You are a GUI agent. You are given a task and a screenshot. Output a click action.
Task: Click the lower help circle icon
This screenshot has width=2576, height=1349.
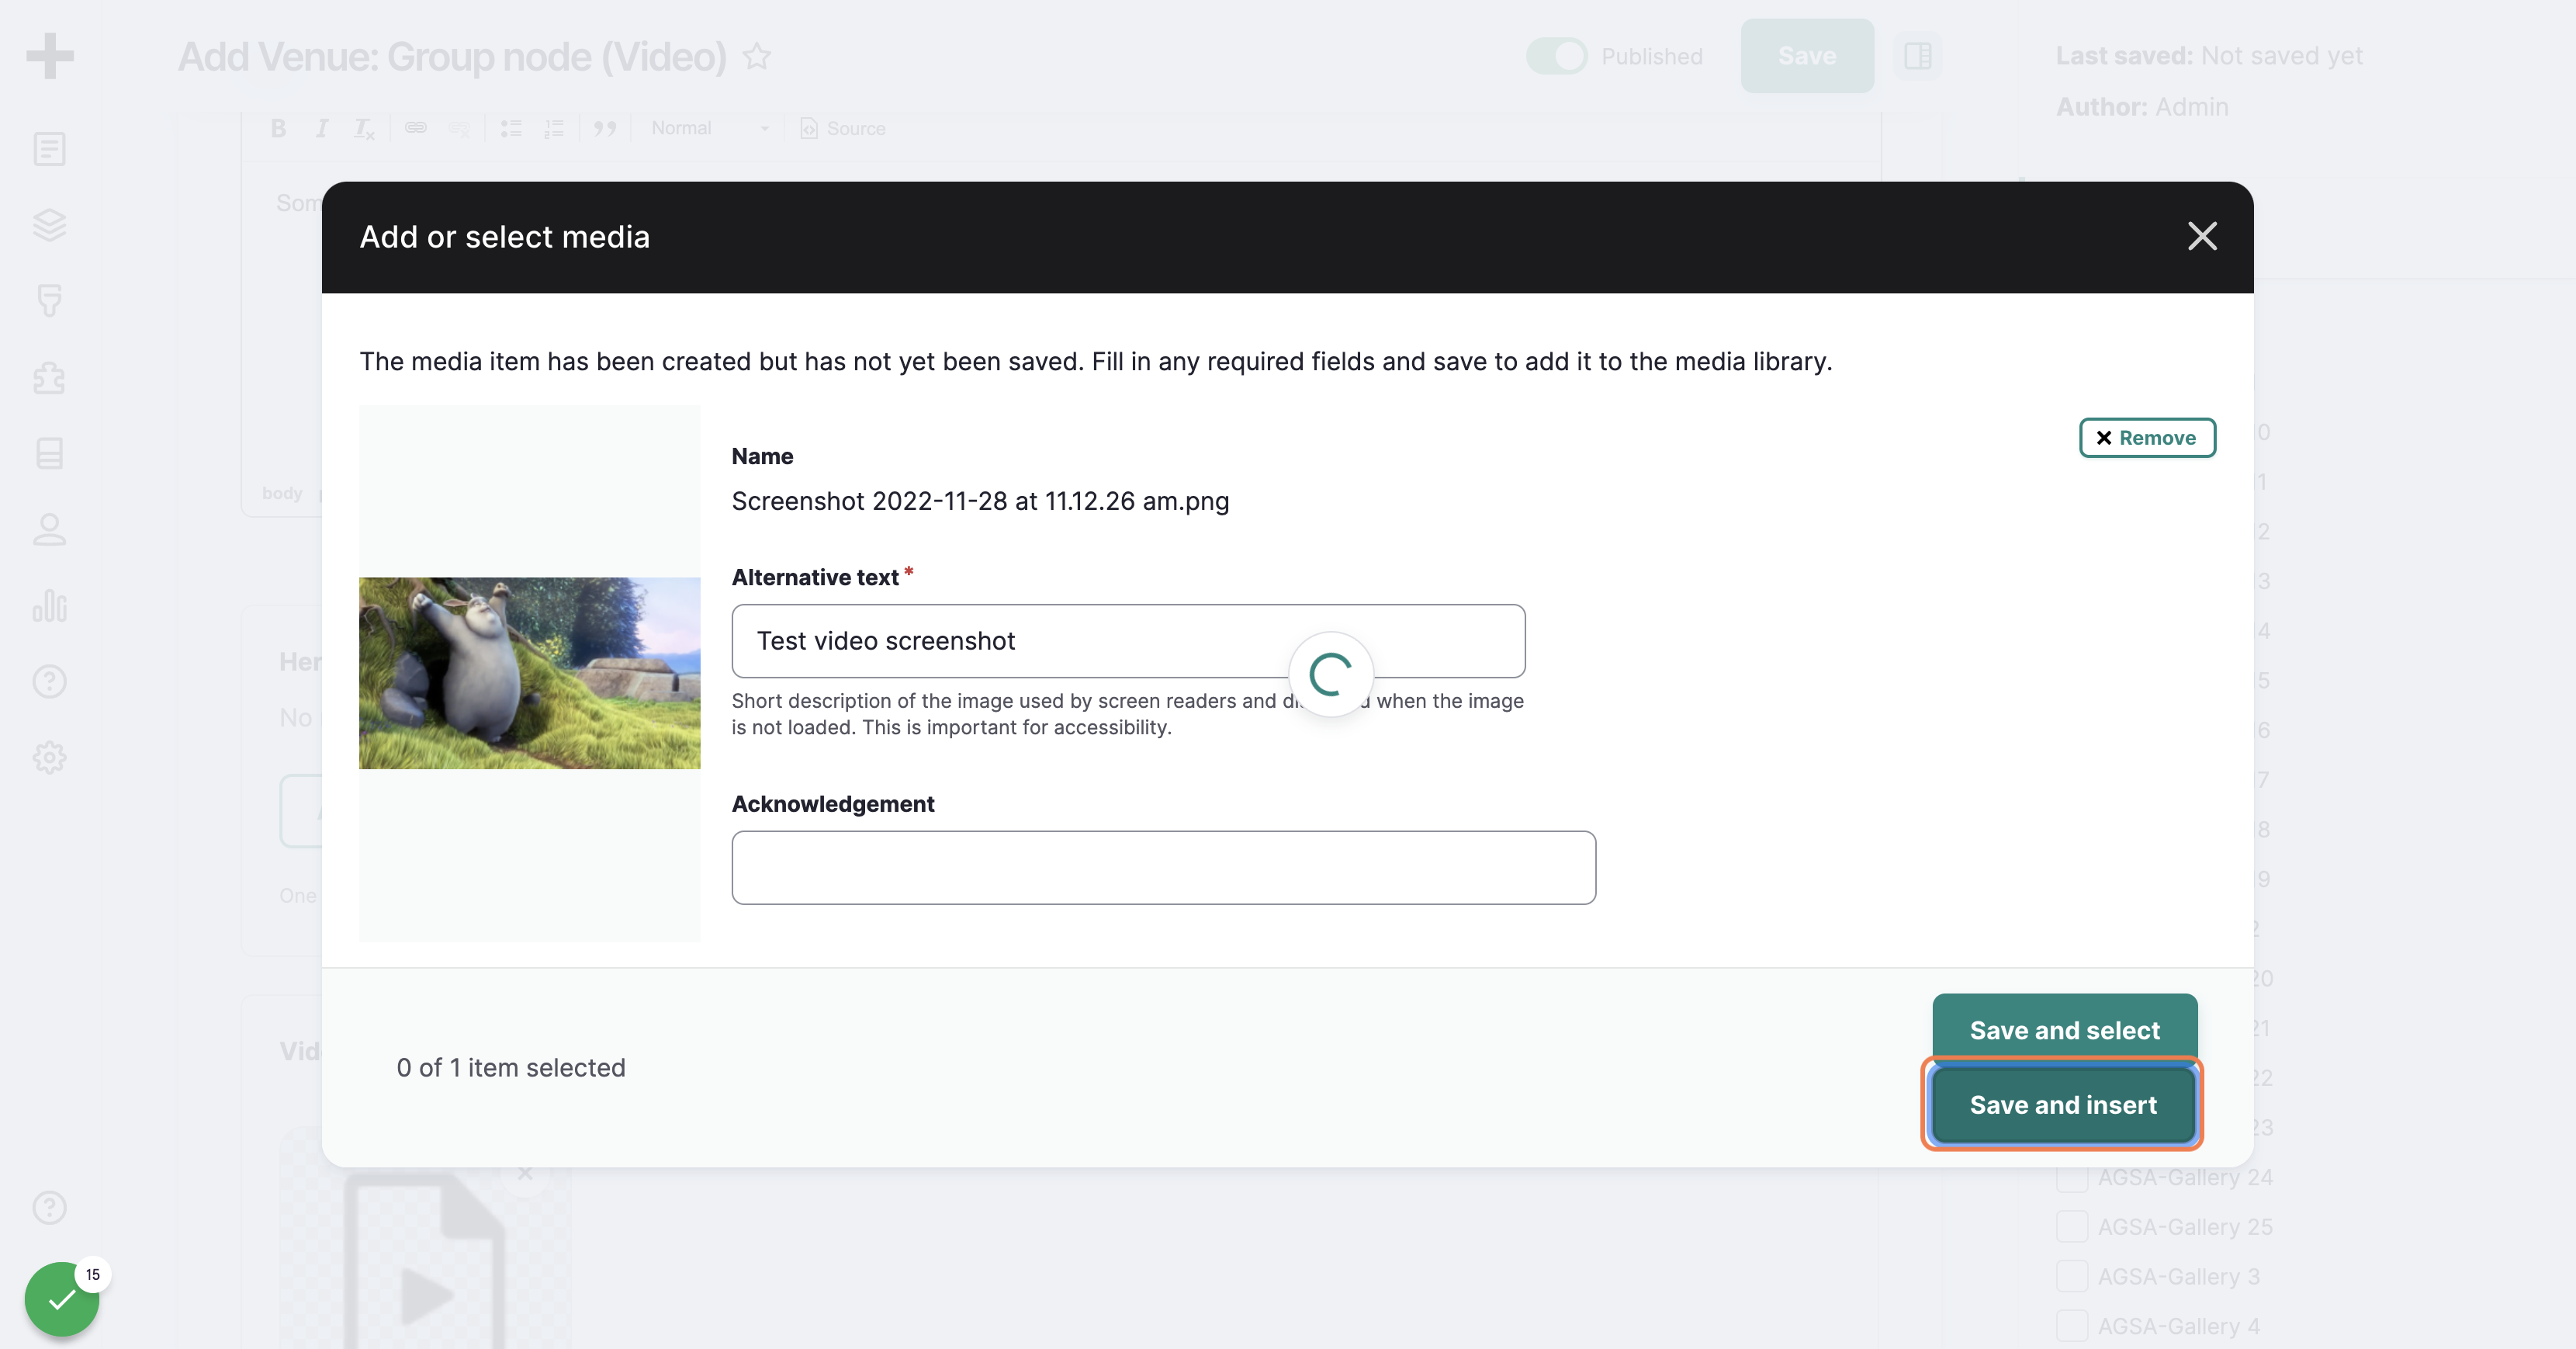(x=49, y=1207)
